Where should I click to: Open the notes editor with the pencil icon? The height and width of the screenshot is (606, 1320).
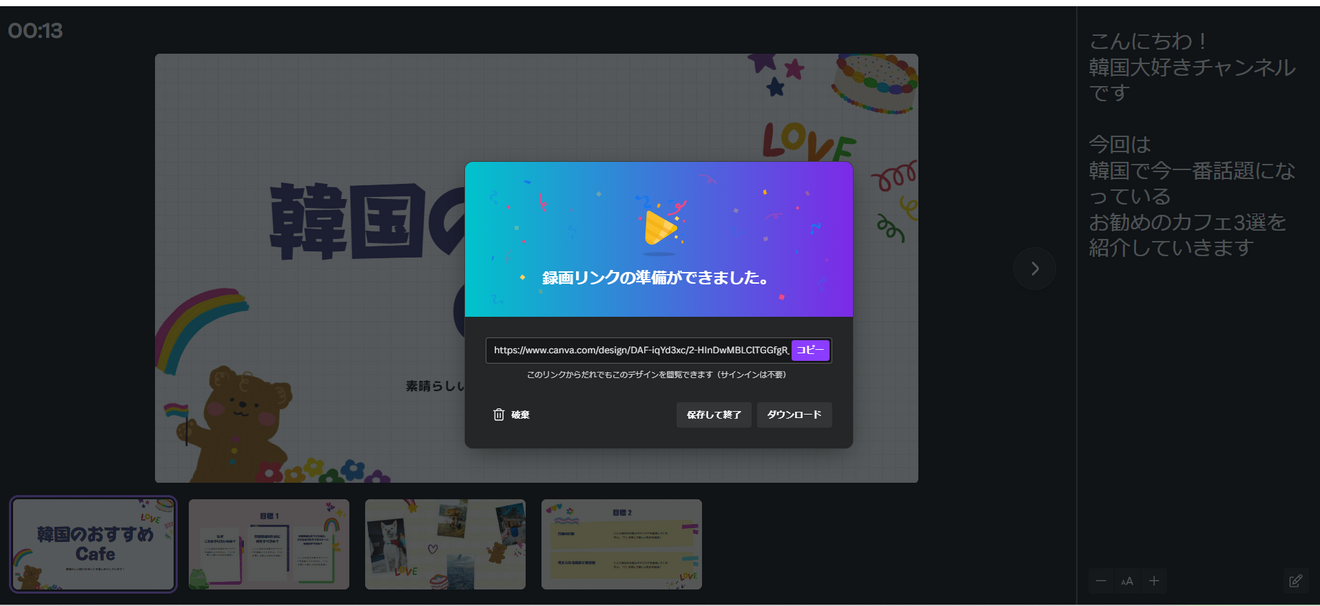pos(1297,580)
